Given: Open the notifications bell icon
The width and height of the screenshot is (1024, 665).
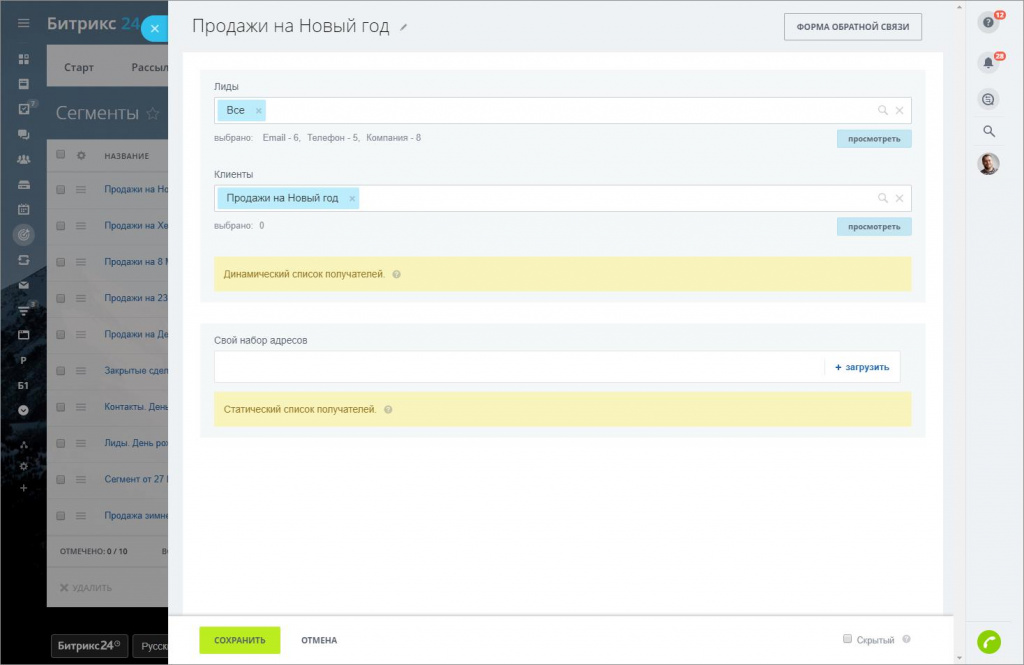Looking at the screenshot, I should pos(988,63).
